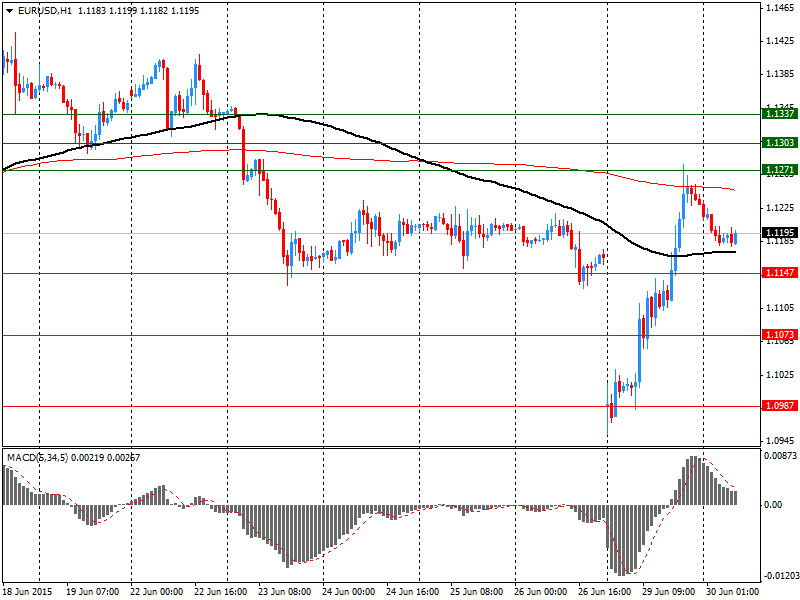Select the 18 Jun 2015 time label
Image resolution: width=800 pixels, height=600 pixels.
click(28, 592)
